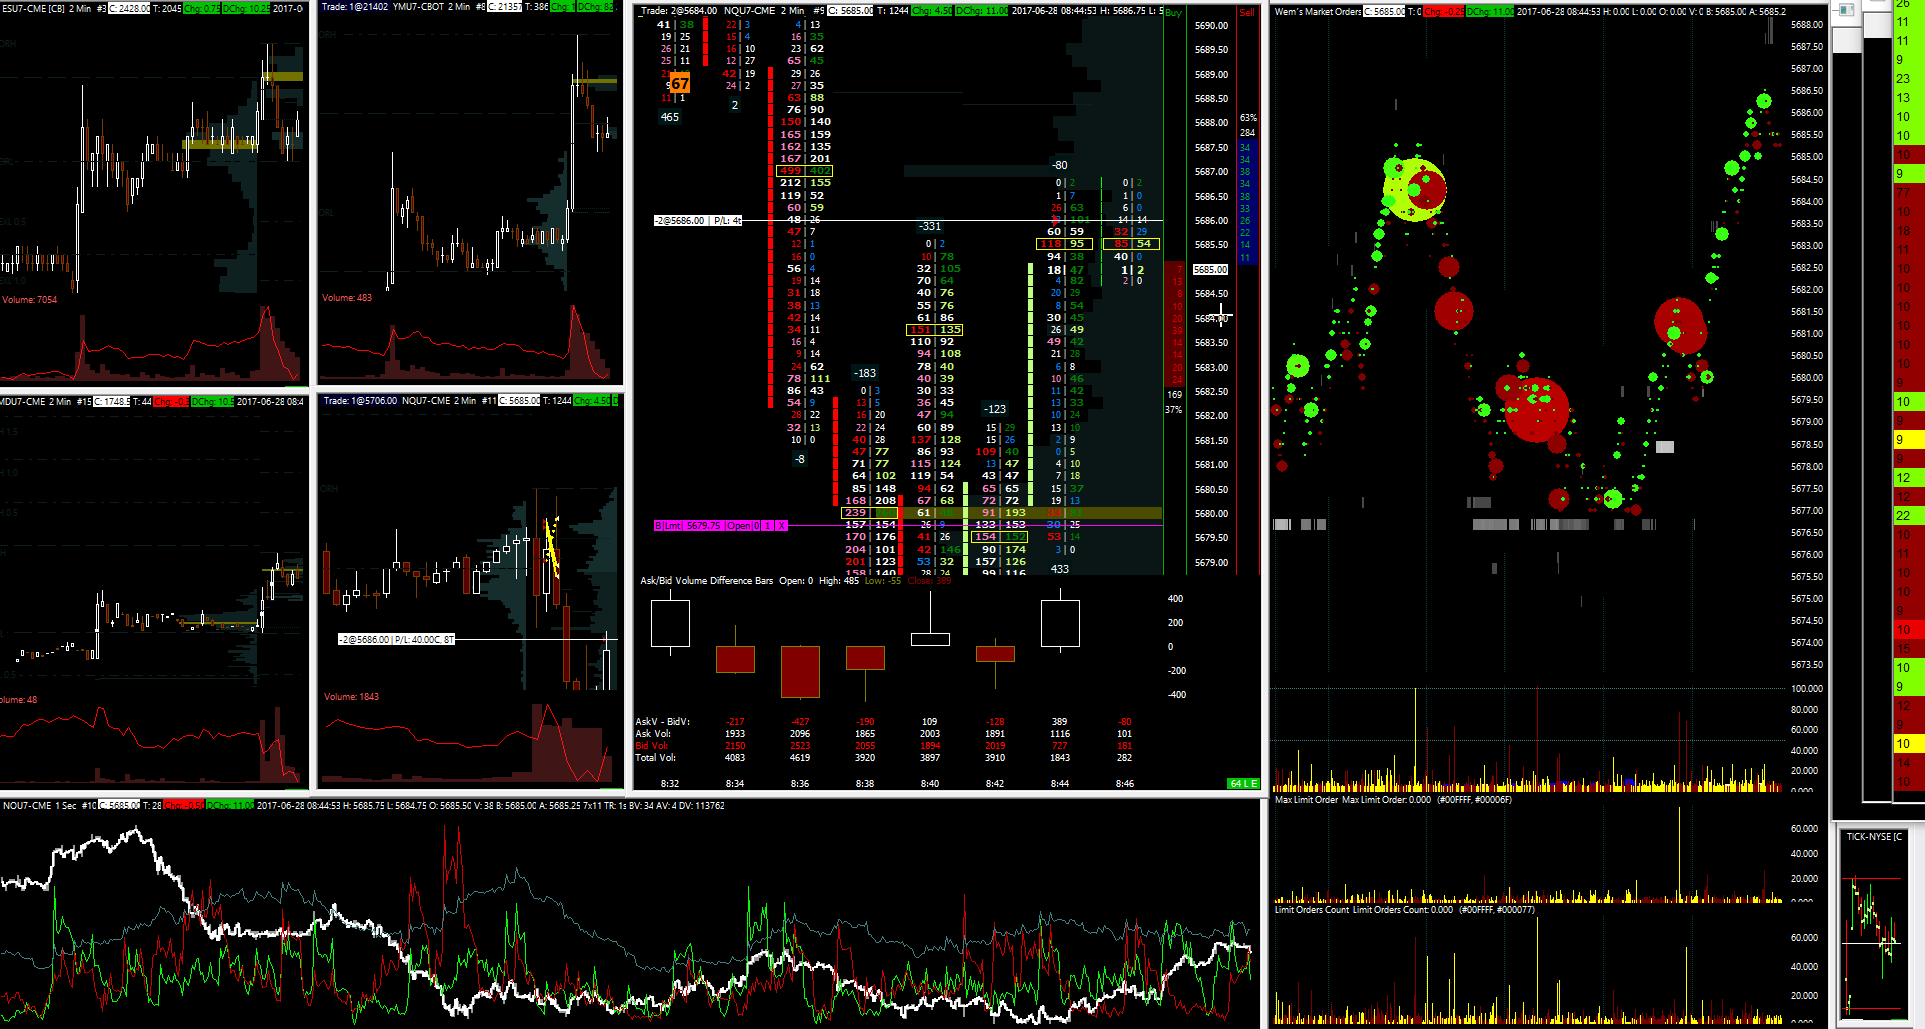Click the AskV - BidV row label
The height and width of the screenshot is (1029, 1925).
pyautogui.click(x=663, y=721)
